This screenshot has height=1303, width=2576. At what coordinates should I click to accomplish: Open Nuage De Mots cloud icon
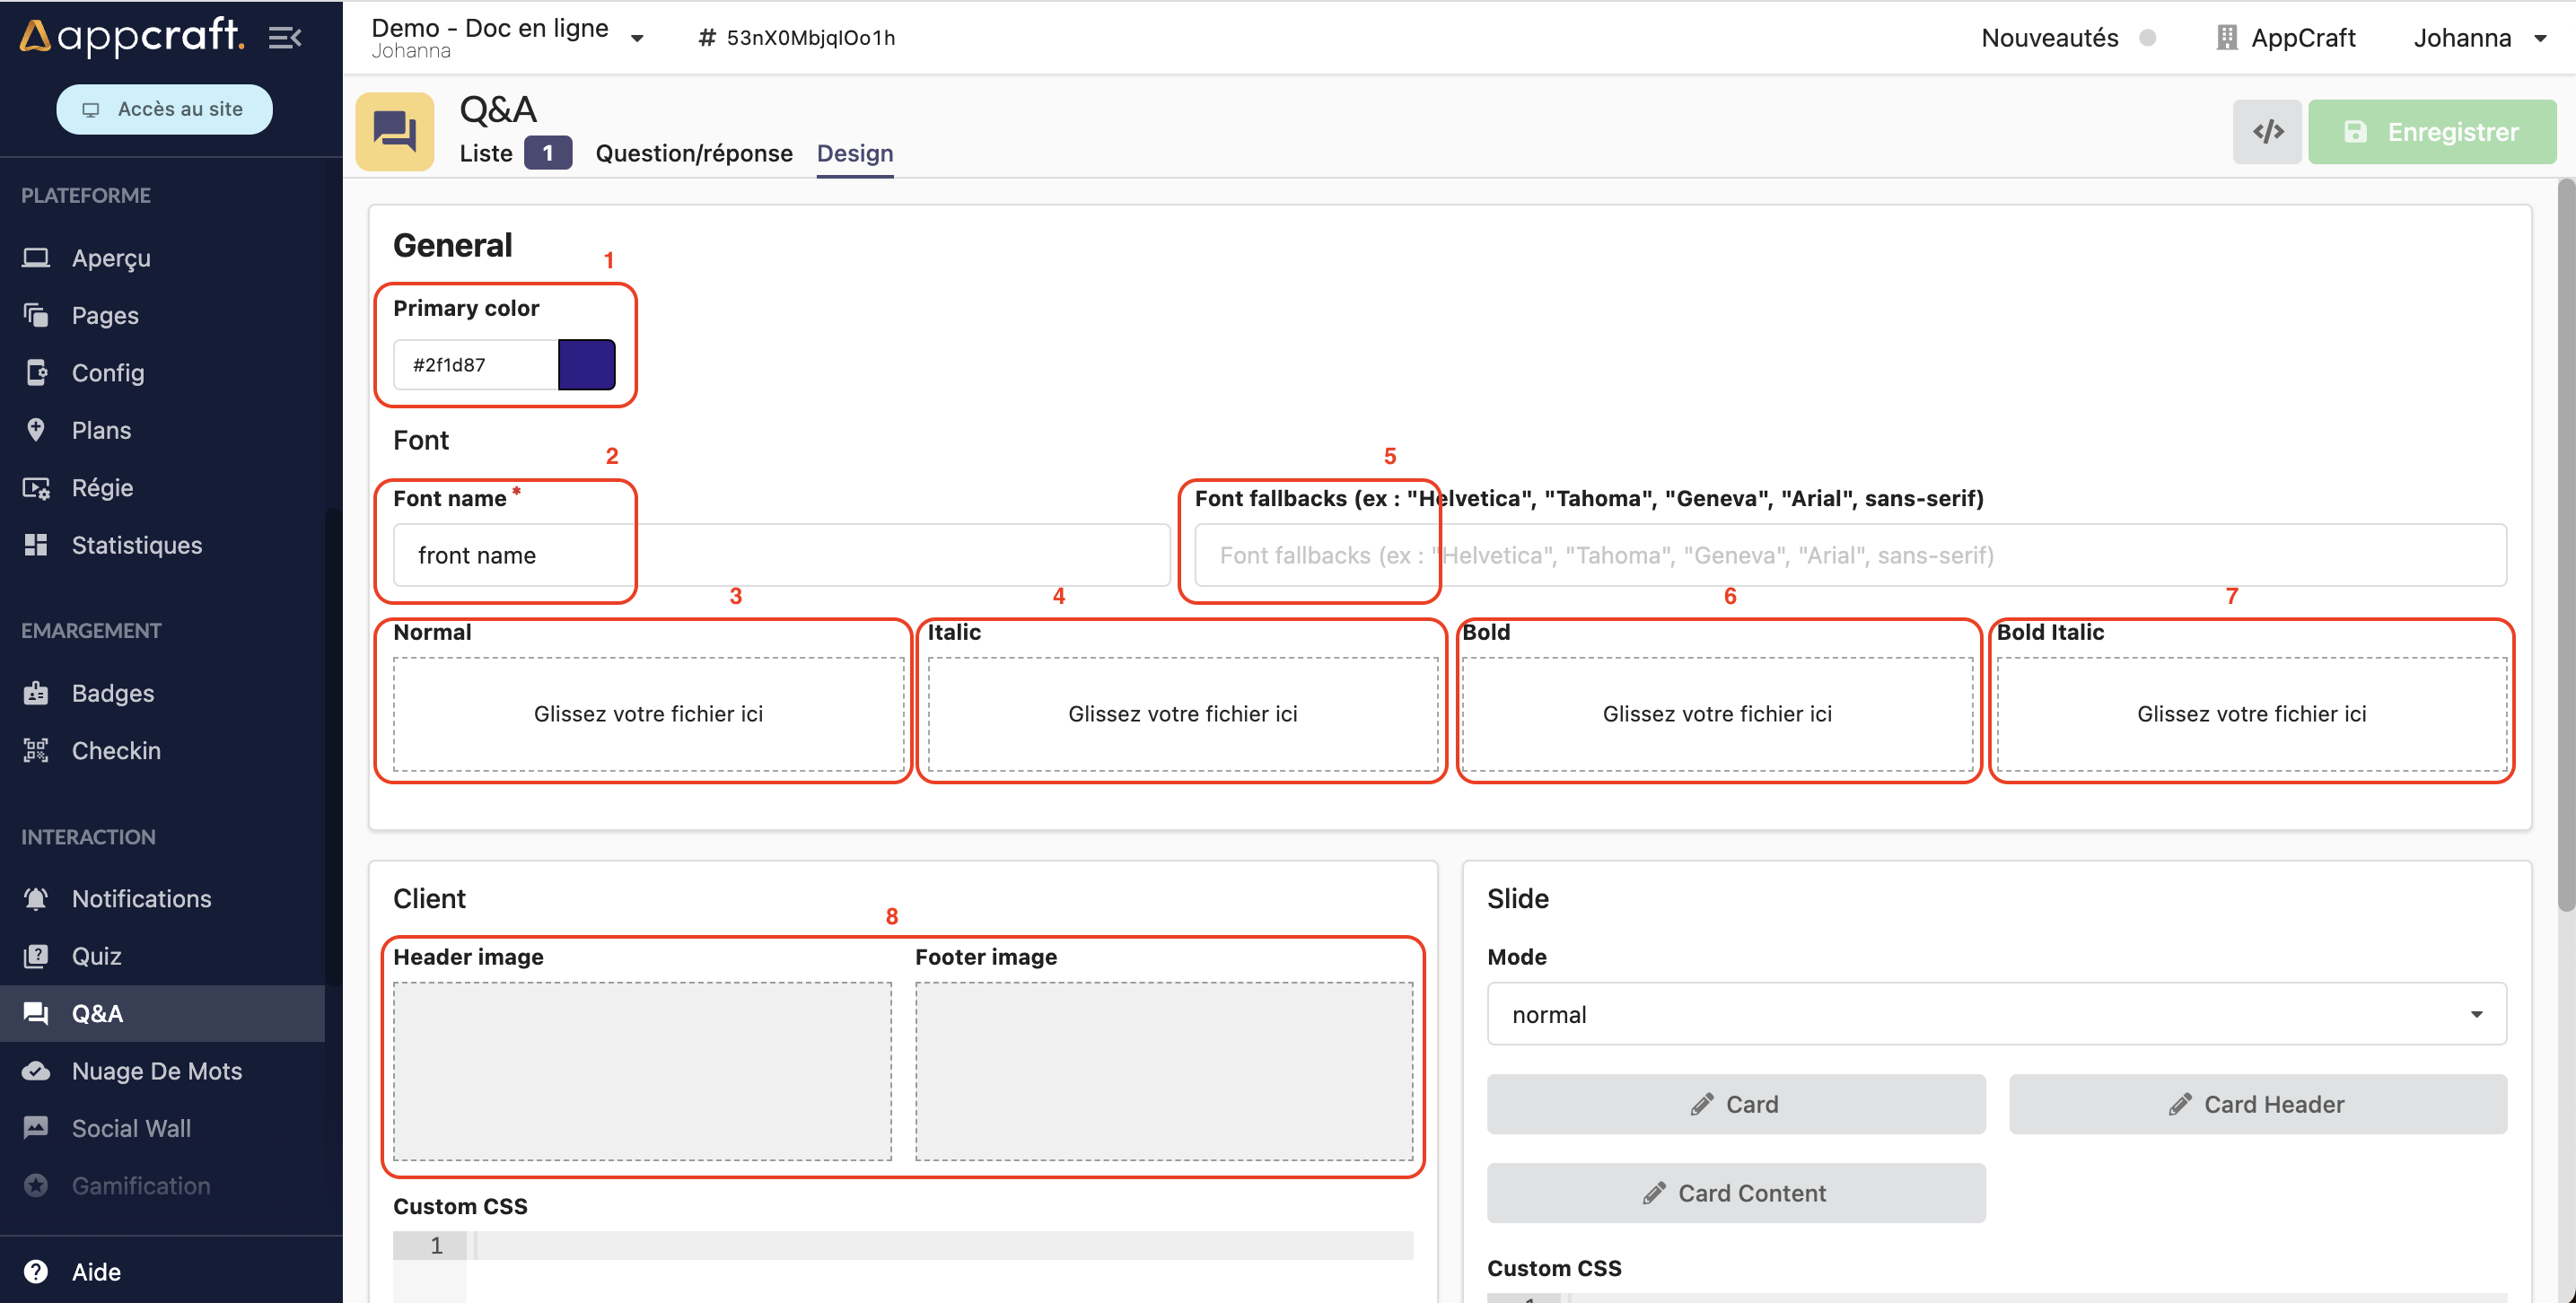pos(36,1070)
